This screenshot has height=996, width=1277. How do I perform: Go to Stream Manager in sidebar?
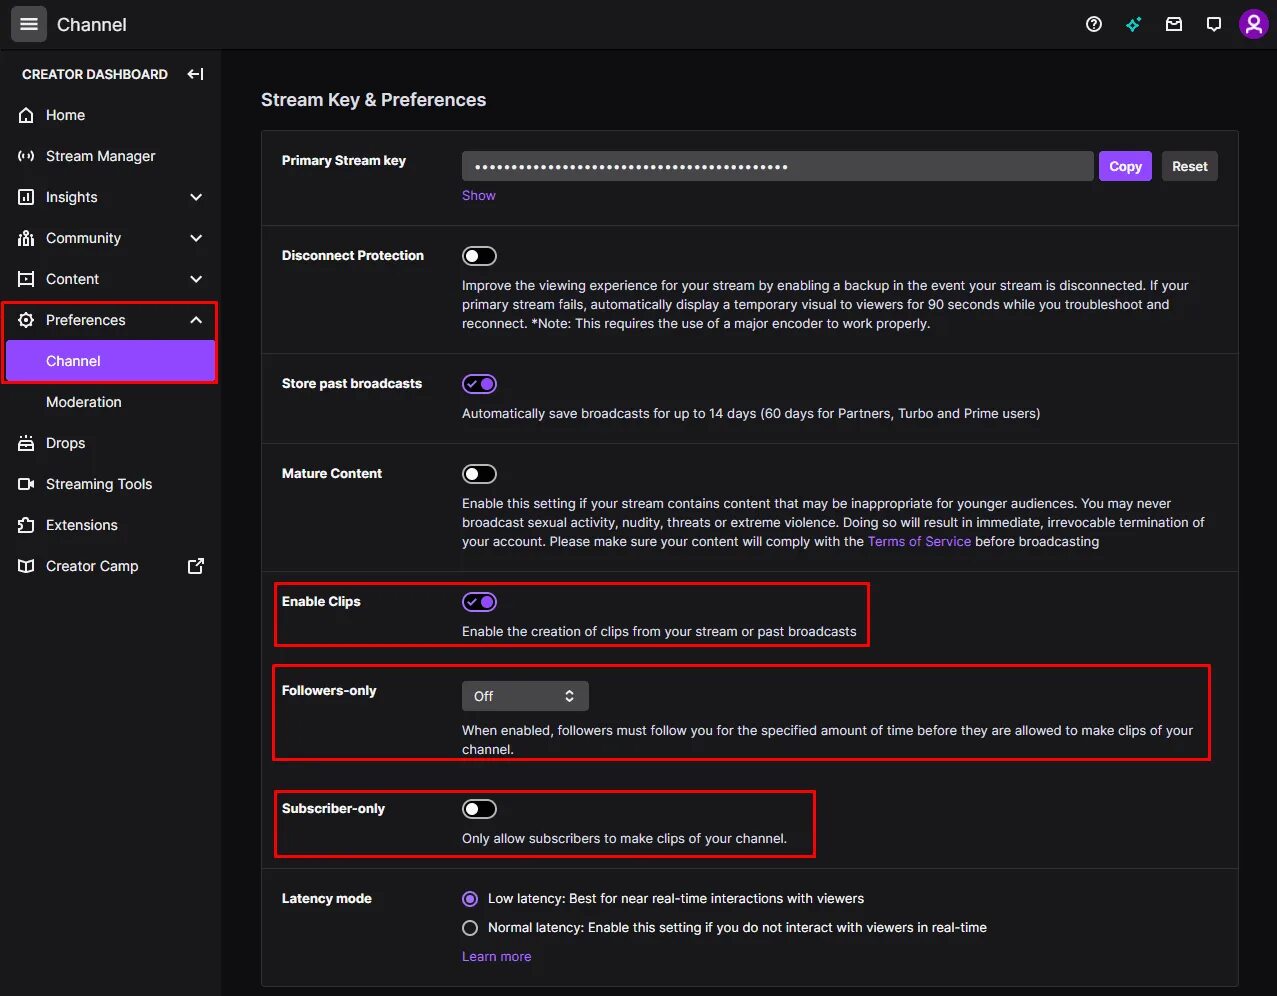(100, 156)
